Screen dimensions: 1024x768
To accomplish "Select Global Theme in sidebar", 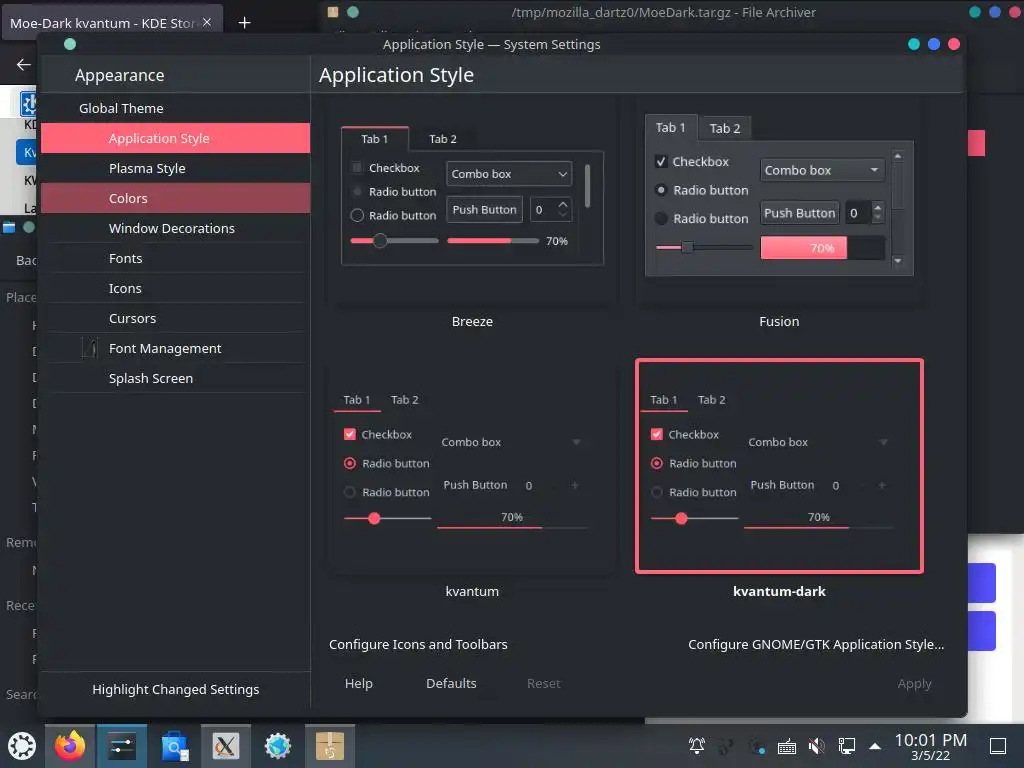I will (x=121, y=108).
